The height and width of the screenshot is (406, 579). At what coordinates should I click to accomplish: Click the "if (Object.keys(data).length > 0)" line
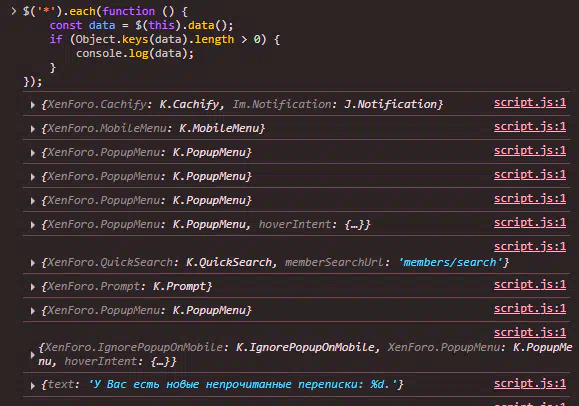(x=165, y=40)
